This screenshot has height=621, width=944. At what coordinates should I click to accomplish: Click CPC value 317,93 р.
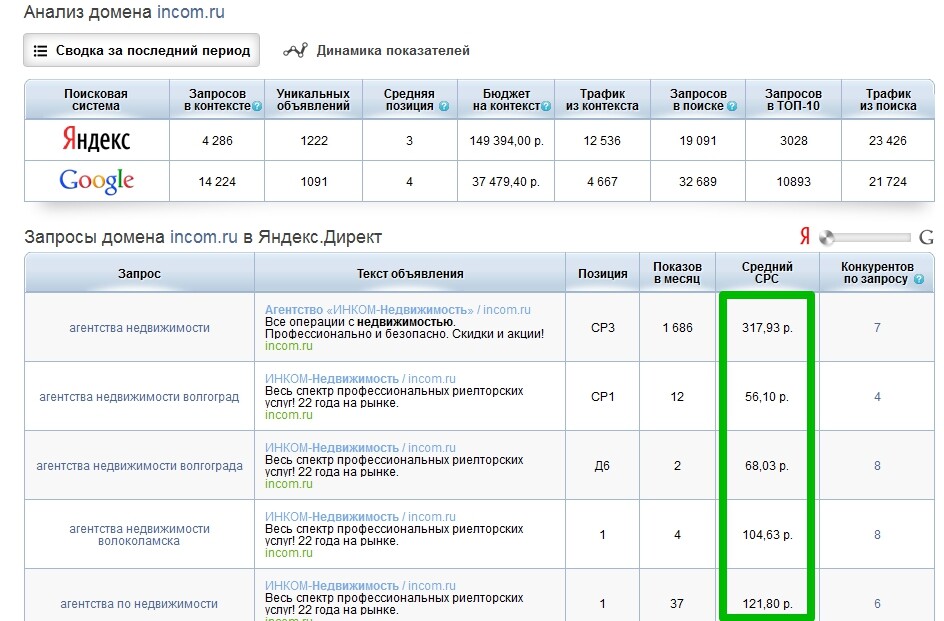tap(767, 328)
